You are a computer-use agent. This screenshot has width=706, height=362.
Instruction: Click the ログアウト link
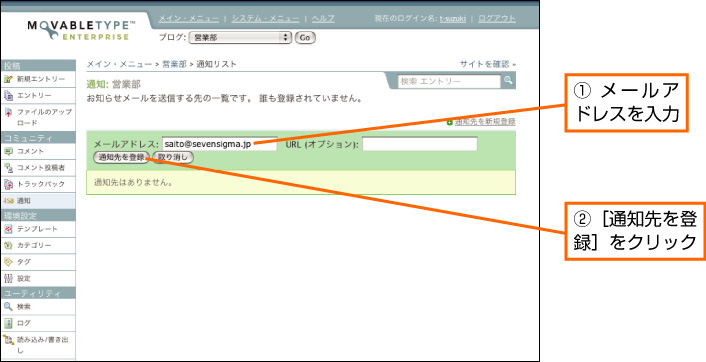pyautogui.click(x=497, y=18)
